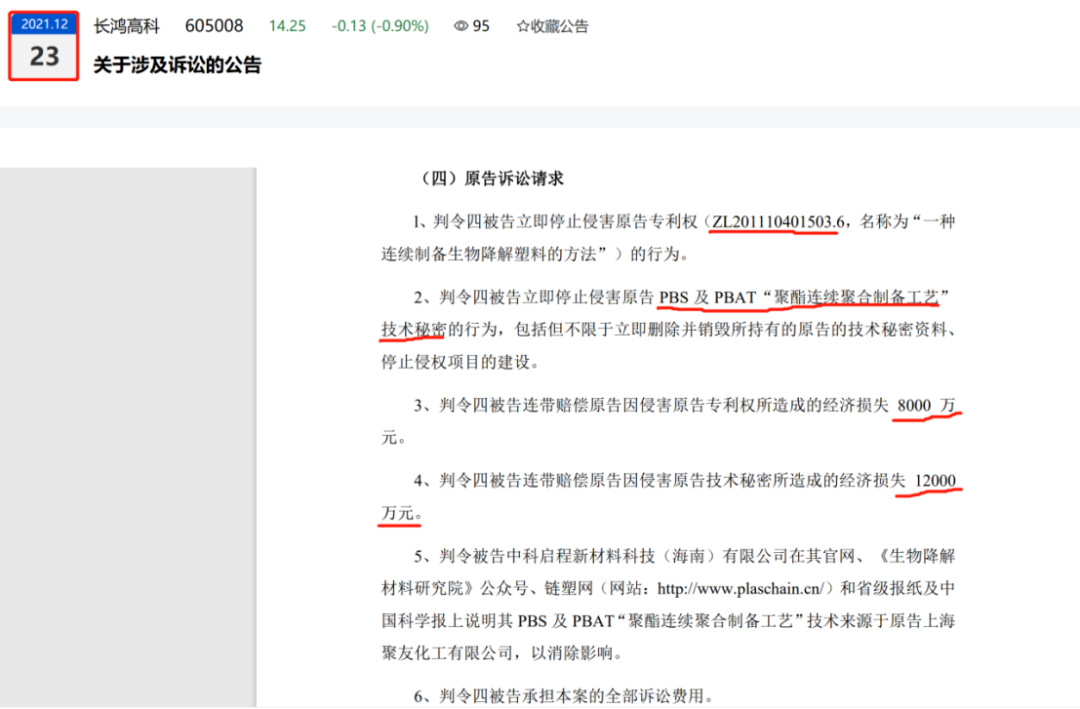Click the star favorite icon
This screenshot has height=709, width=1080.
pyautogui.click(x=523, y=26)
